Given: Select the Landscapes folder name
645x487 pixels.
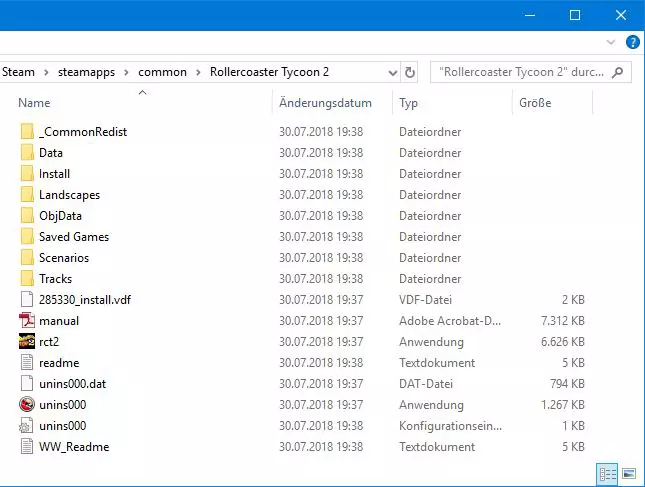Looking at the screenshot, I should click(x=70, y=195).
